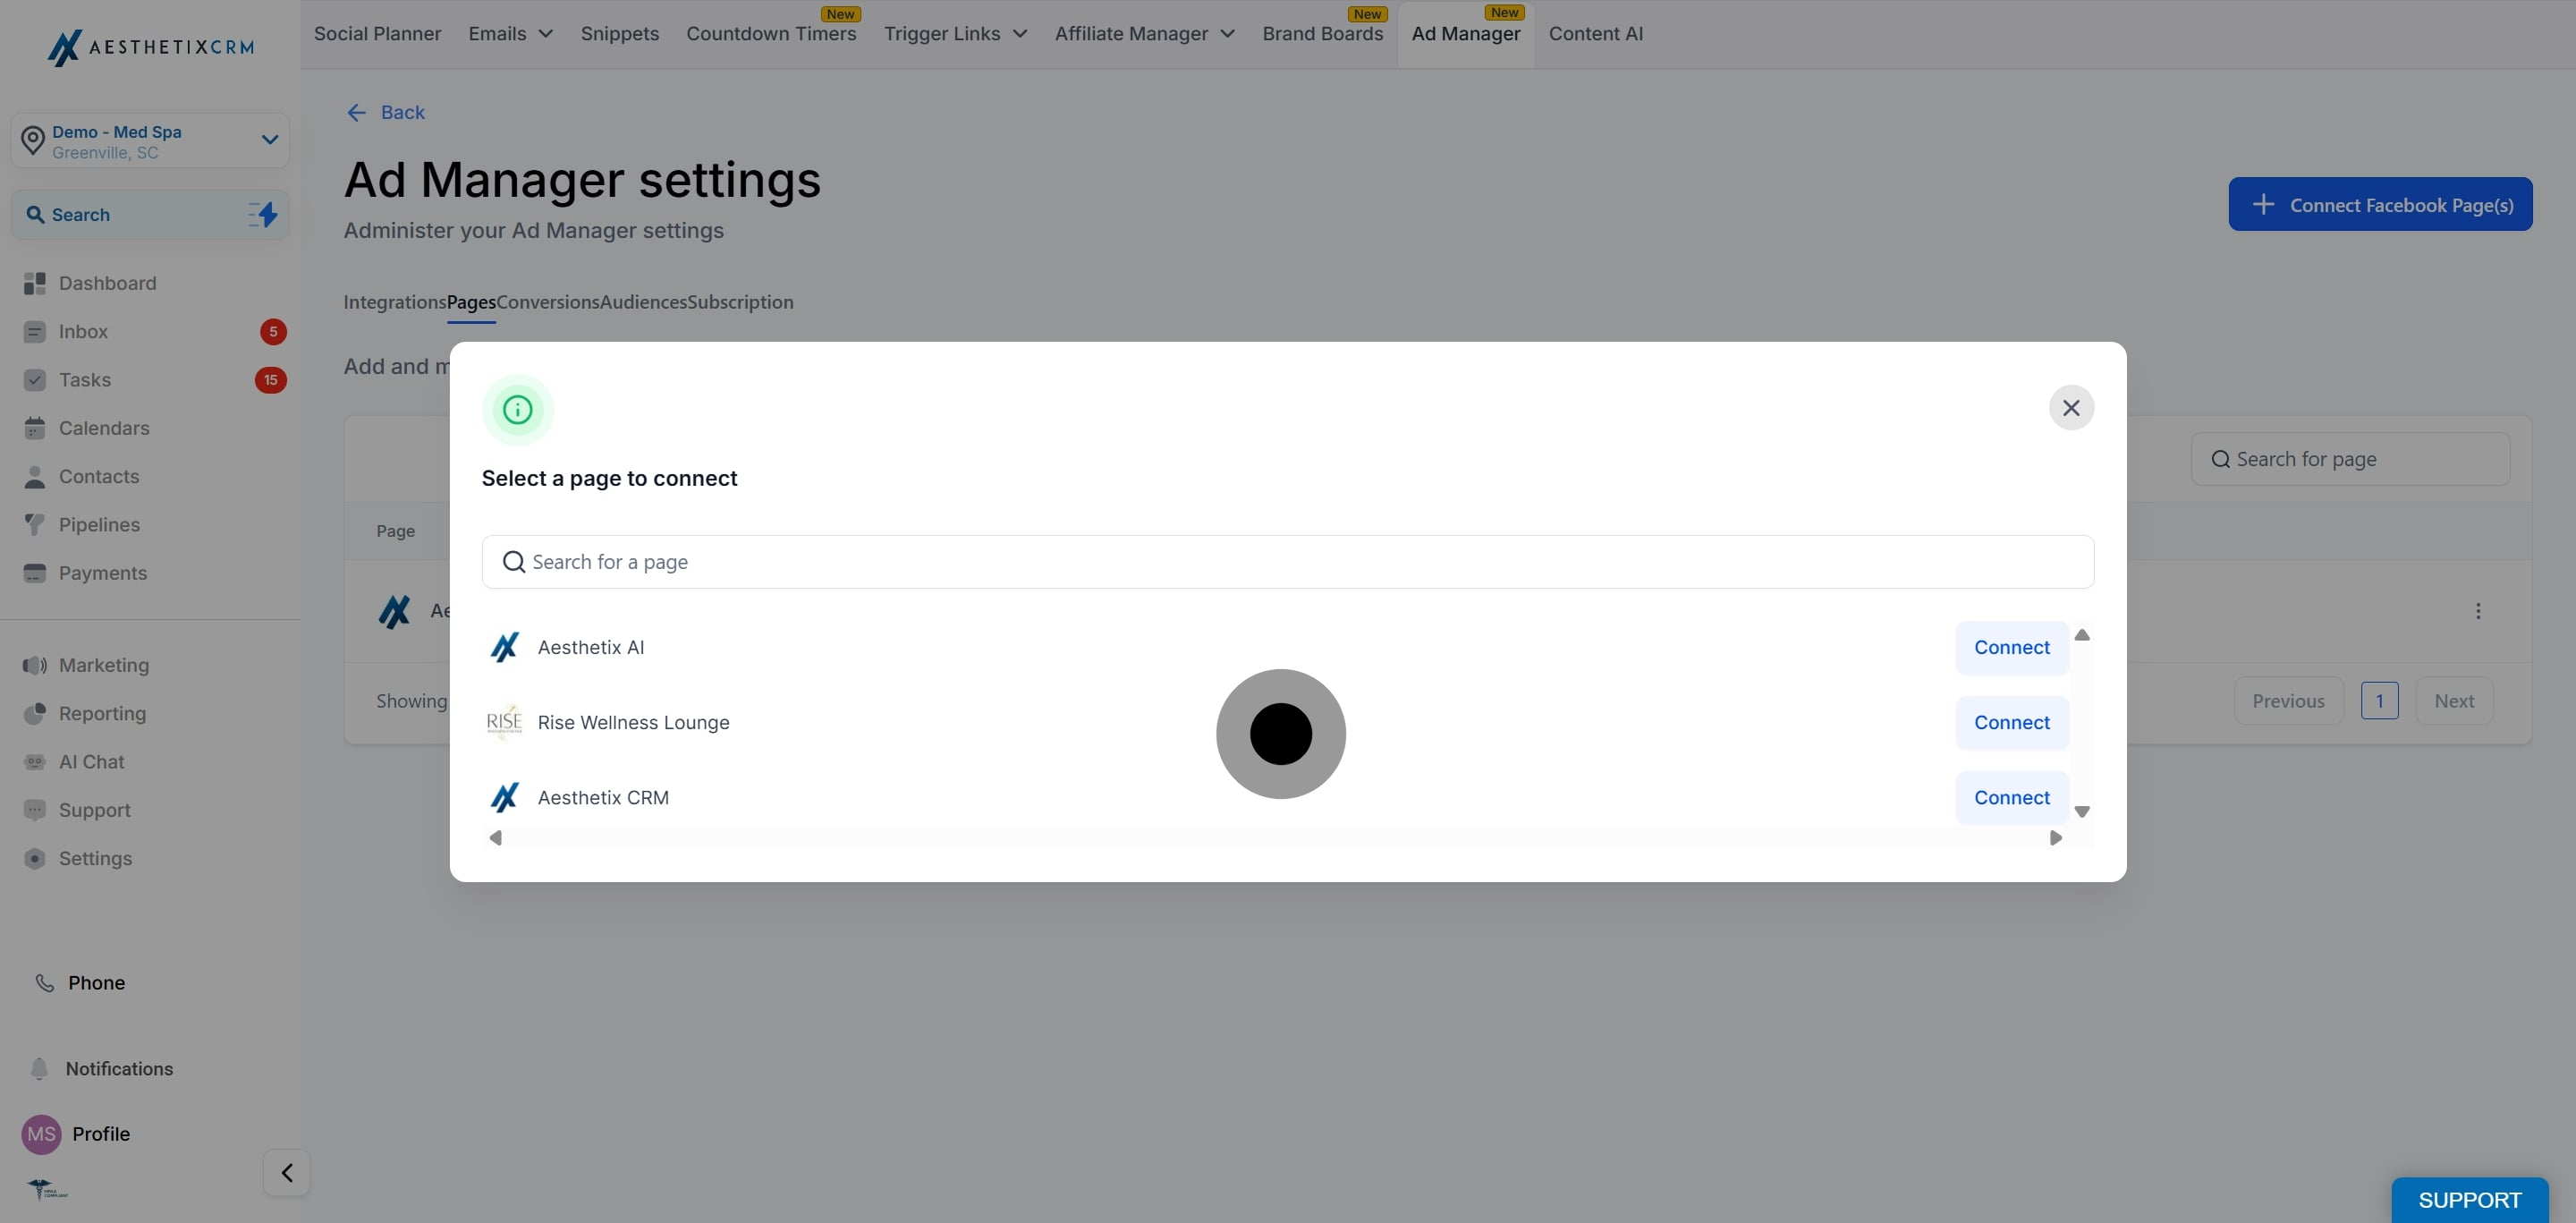The height and width of the screenshot is (1223, 2576).
Task: Click the Search for page field in background table
Action: [x=2350, y=459]
